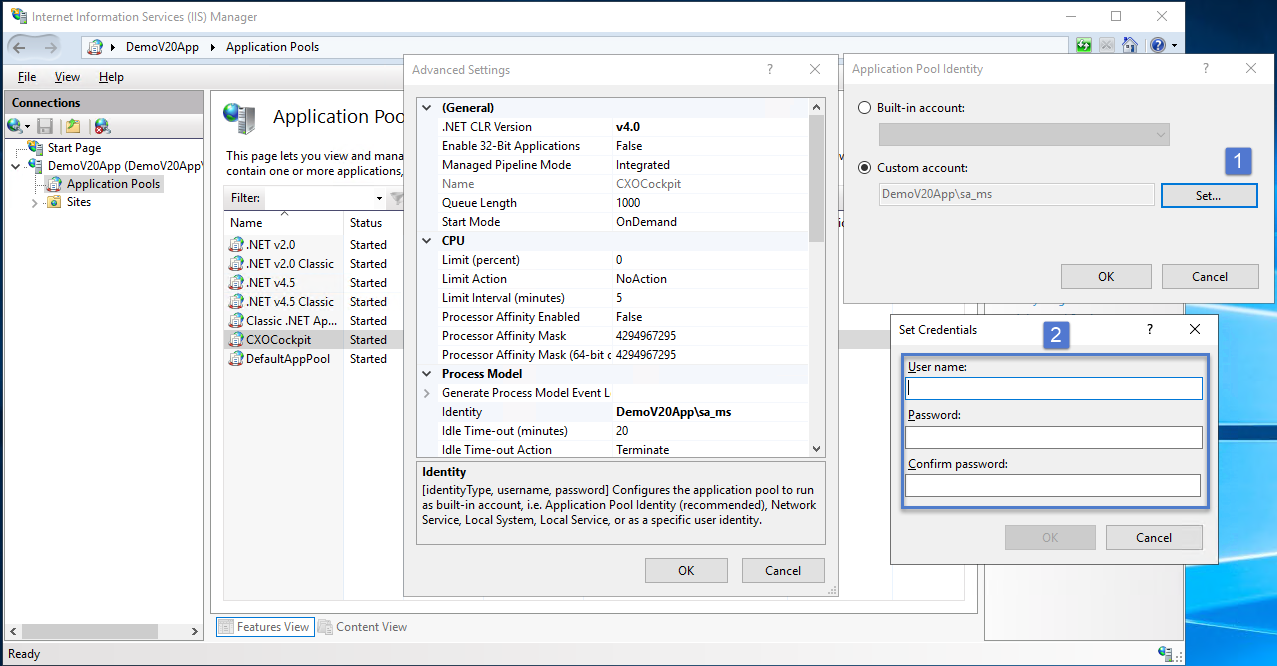The image size is (1277, 666).
Task: Click the Create New Connection globe icon
Action: (15, 126)
